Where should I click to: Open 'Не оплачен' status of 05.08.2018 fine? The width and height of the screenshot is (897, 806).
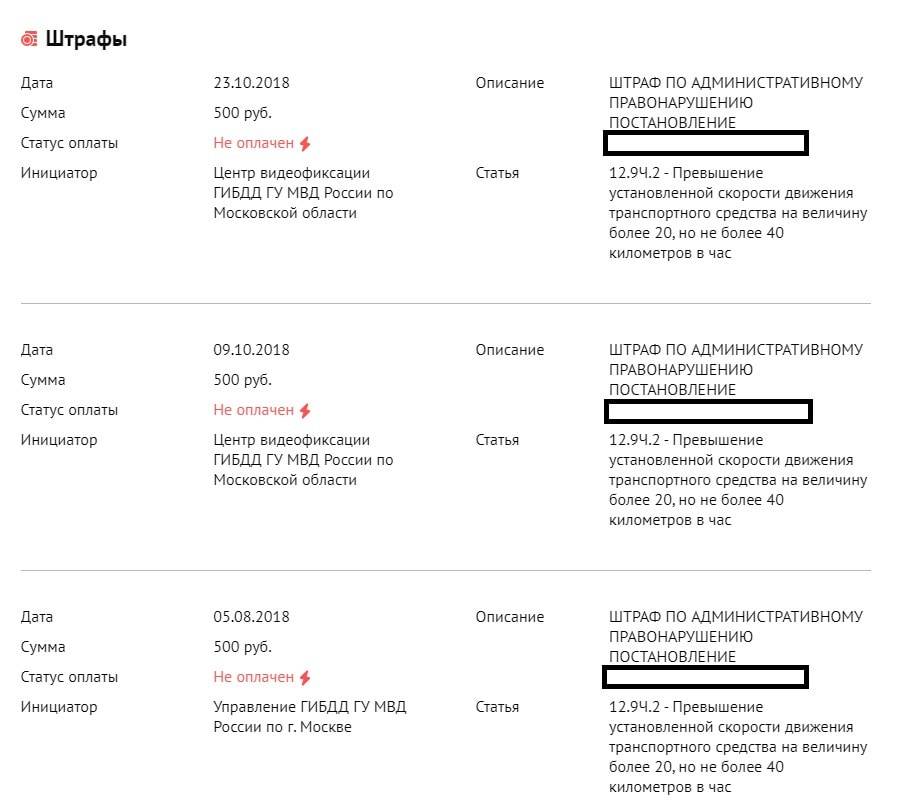(254, 677)
